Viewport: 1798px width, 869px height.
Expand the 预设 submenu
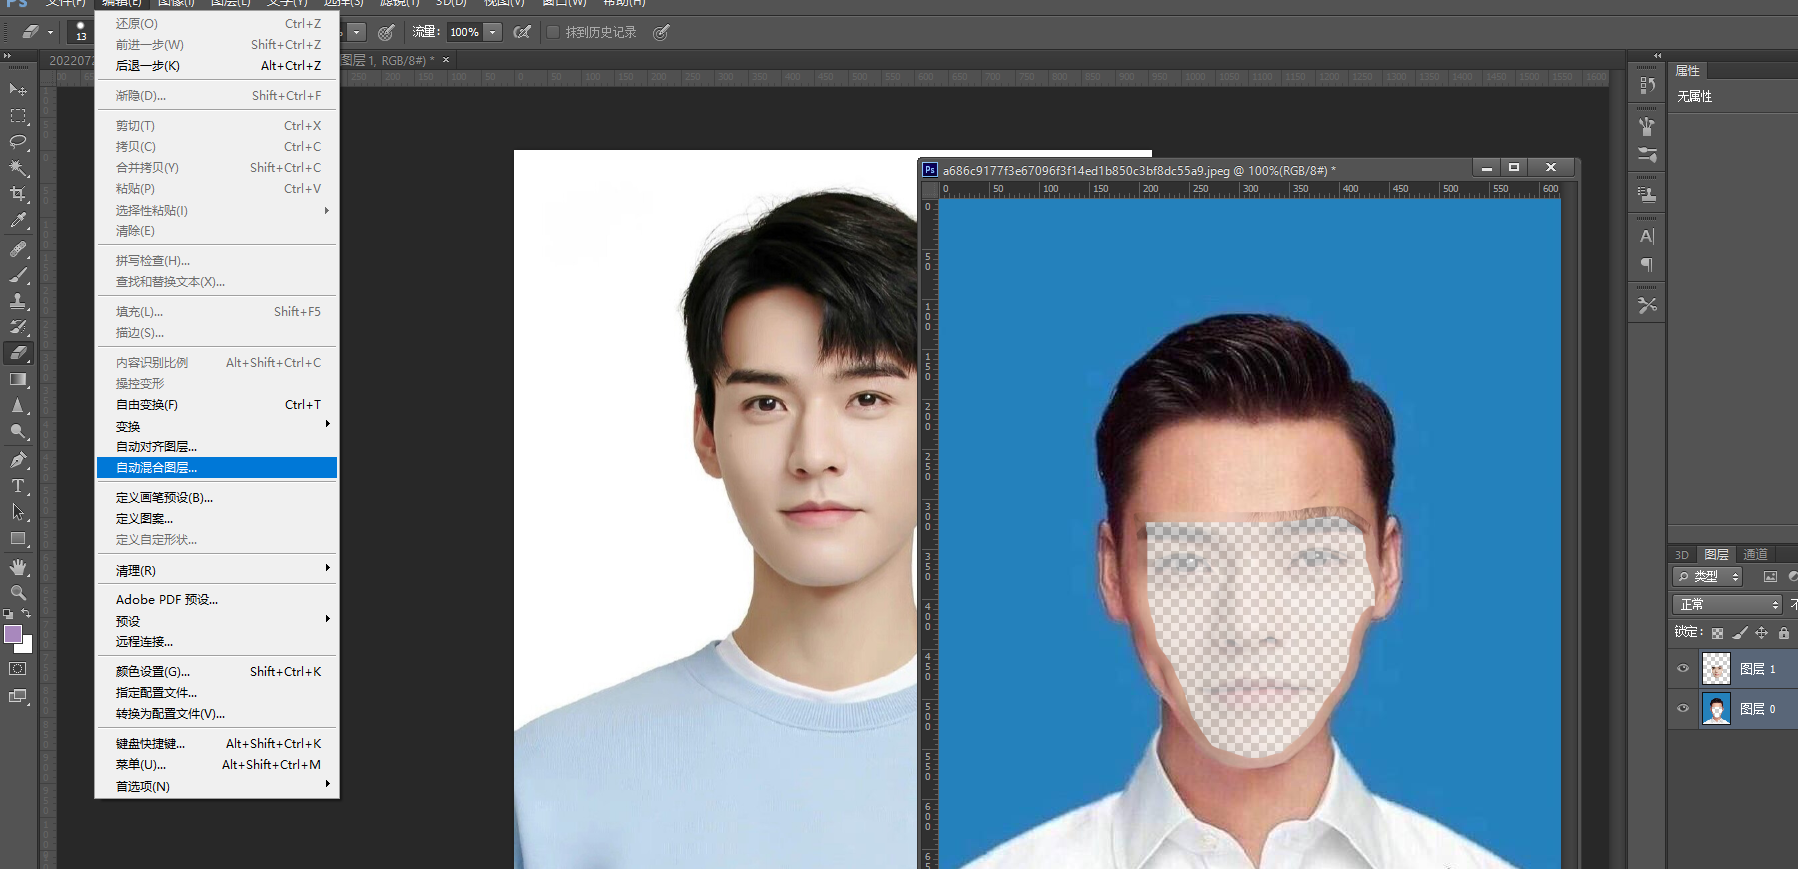pos(216,621)
